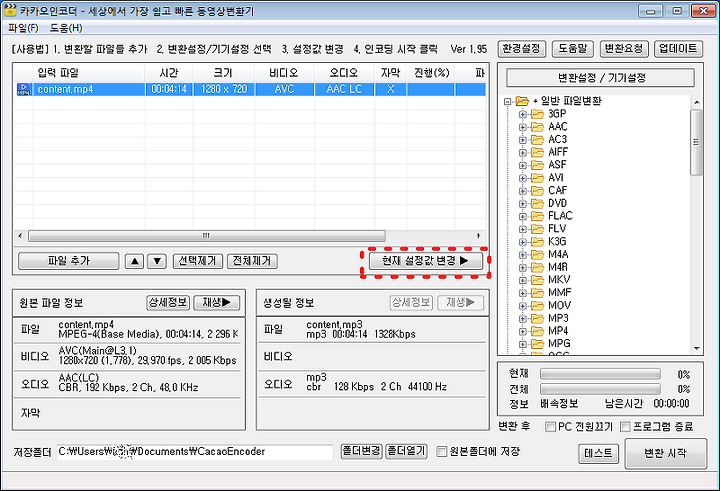Viewport: 720px width, 491px height.
Task: Expand the MKV tree node
Action: (x=523, y=280)
